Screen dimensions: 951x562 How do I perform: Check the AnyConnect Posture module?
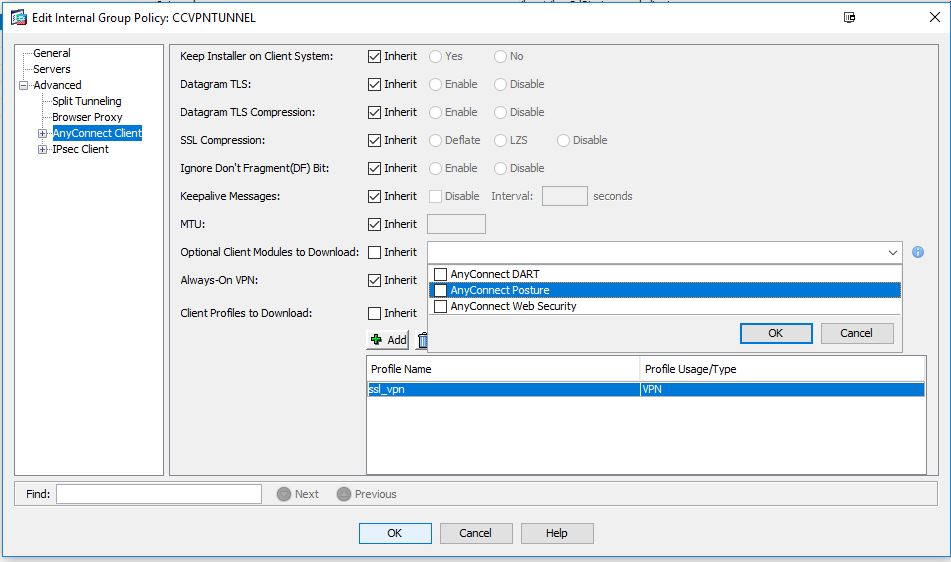tap(440, 290)
